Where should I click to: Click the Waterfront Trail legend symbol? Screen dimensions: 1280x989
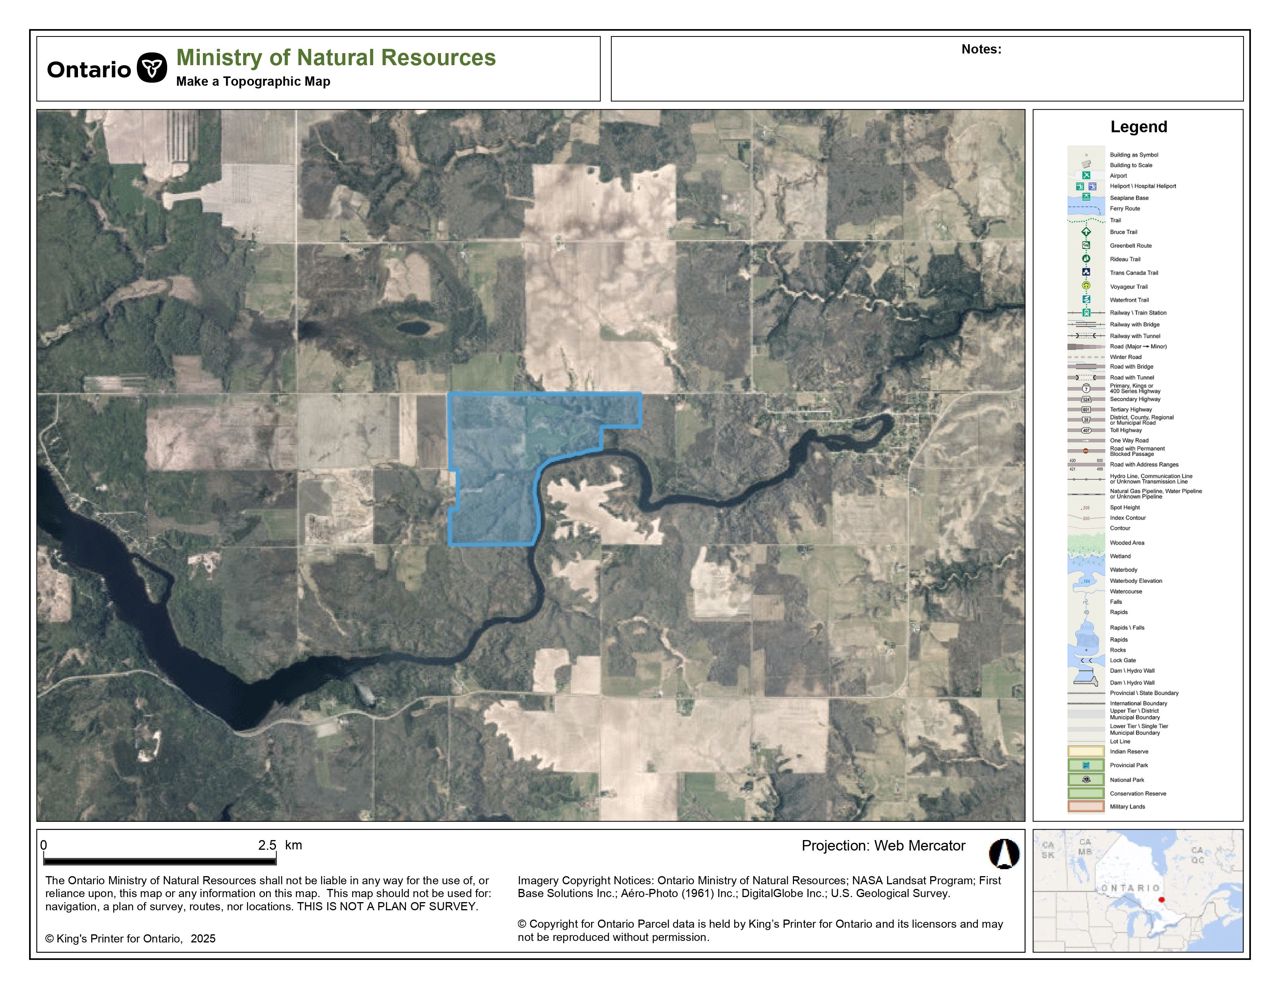point(1086,299)
